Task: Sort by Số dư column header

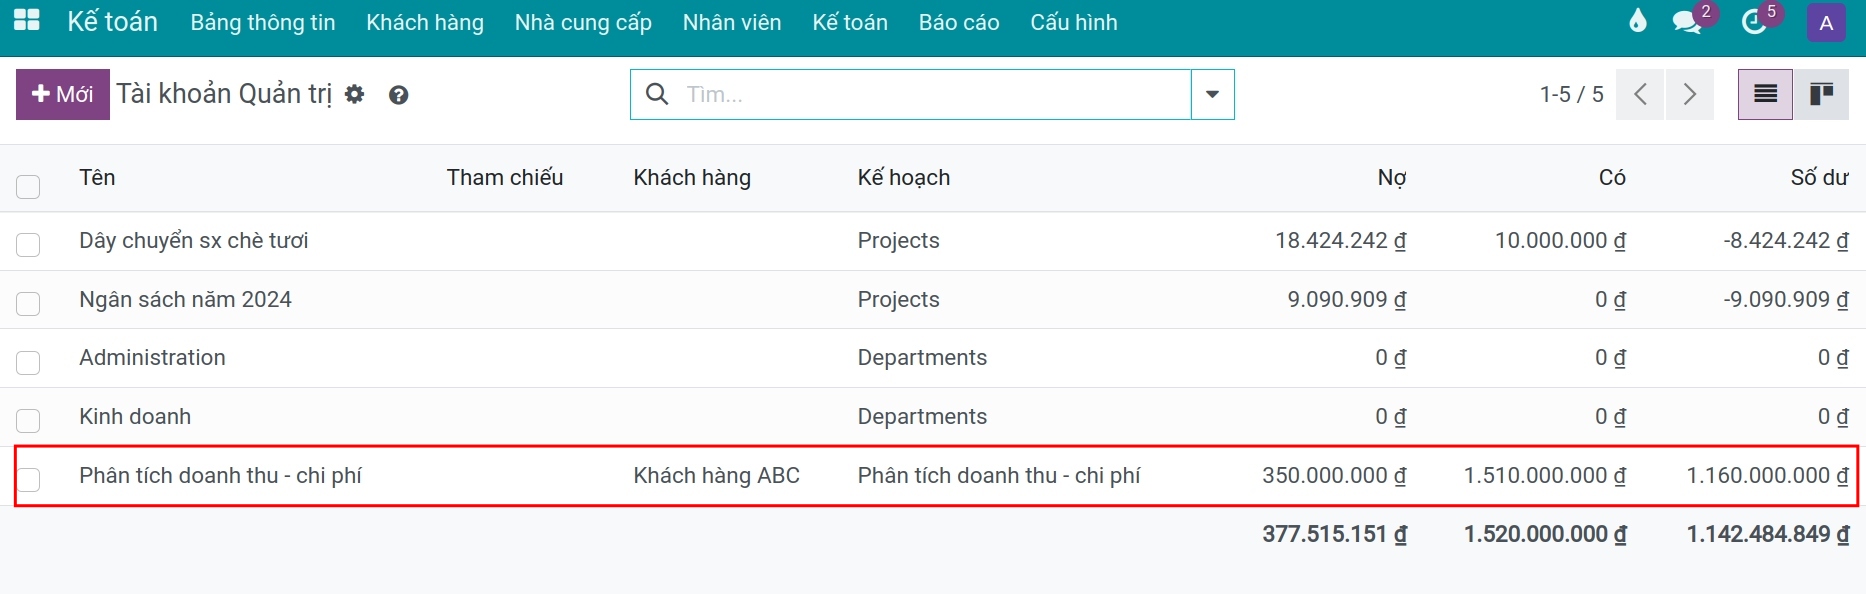Action: pos(1819,178)
